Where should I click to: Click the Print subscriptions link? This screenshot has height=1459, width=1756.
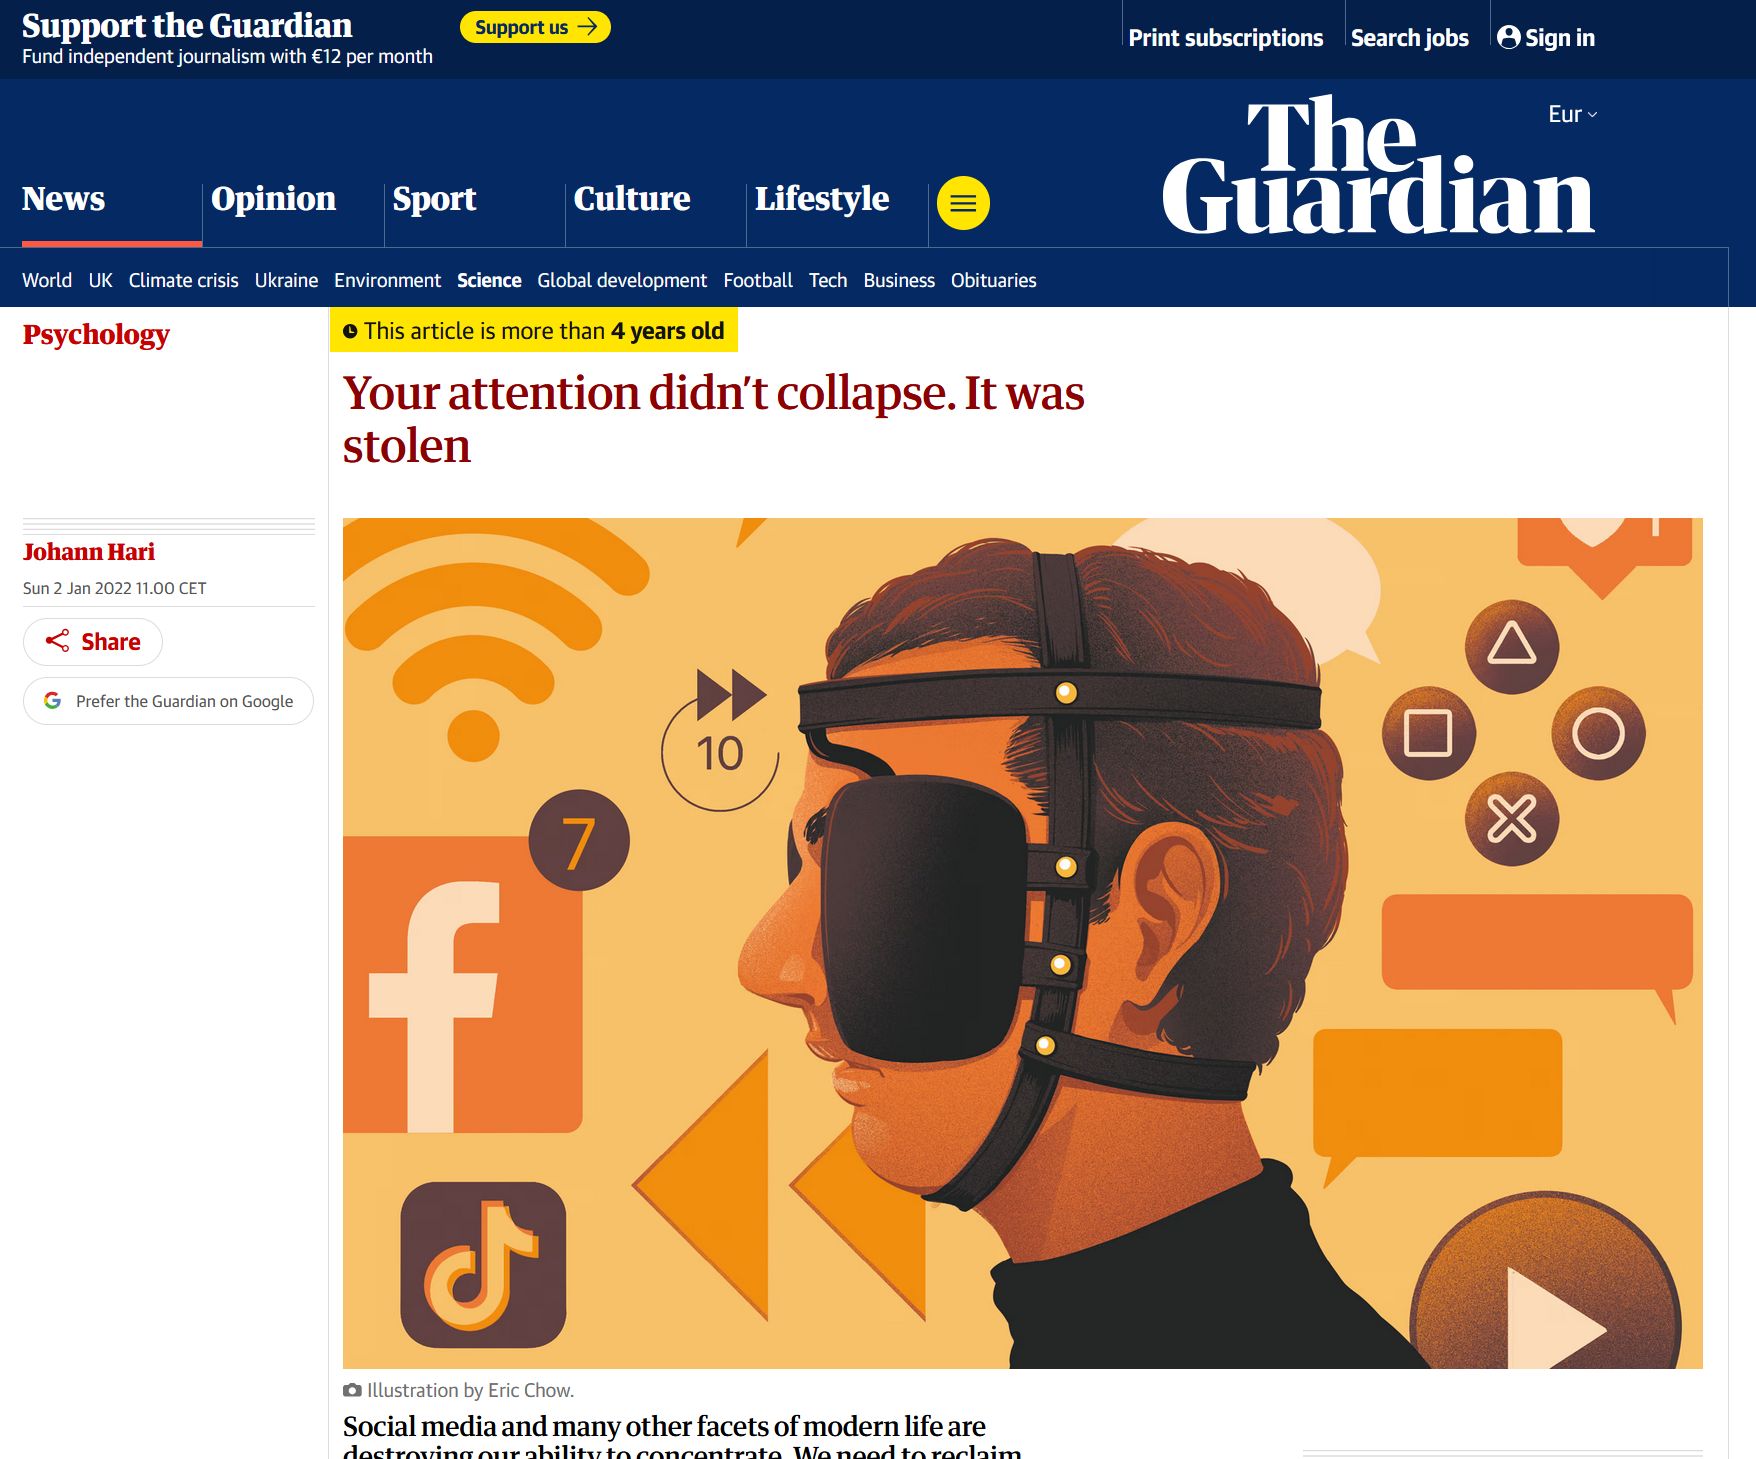pyautogui.click(x=1225, y=38)
